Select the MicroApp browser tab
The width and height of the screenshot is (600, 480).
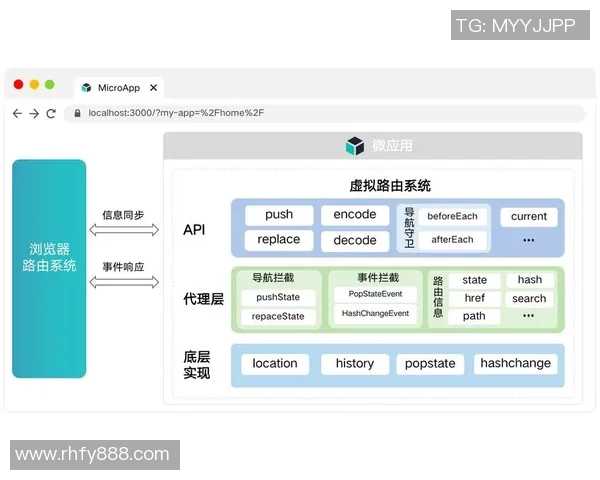point(119,88)
